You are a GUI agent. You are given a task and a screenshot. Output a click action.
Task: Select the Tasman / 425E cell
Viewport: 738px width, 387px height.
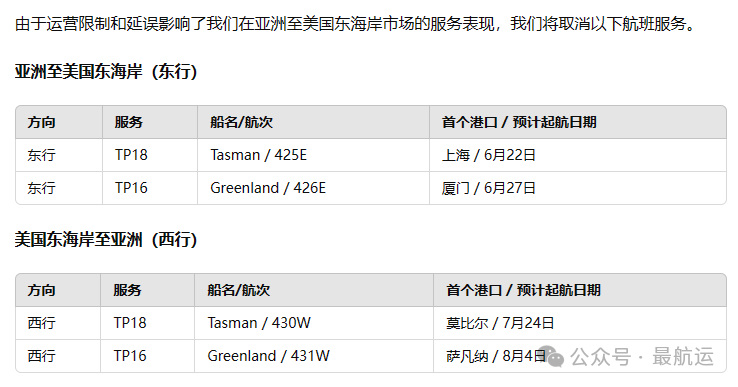pyautogui.click(x=313, y=155)
